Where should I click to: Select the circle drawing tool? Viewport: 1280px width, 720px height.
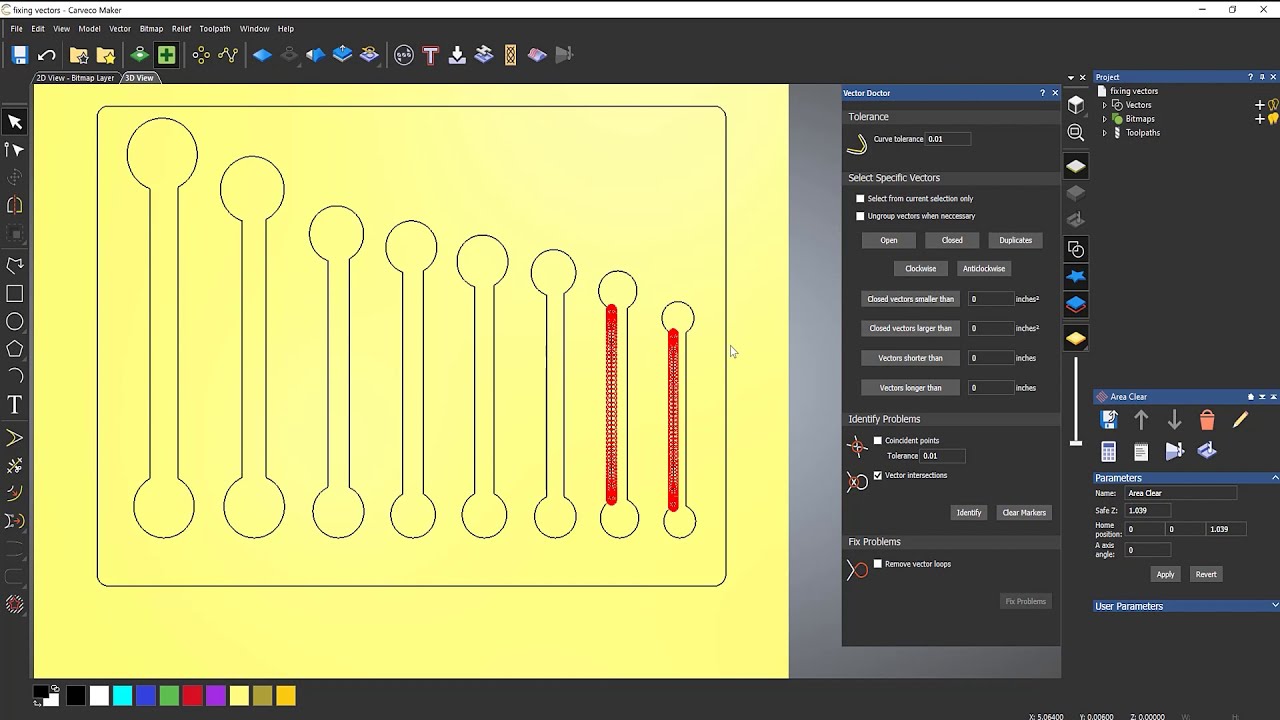(x=15, y=321)
